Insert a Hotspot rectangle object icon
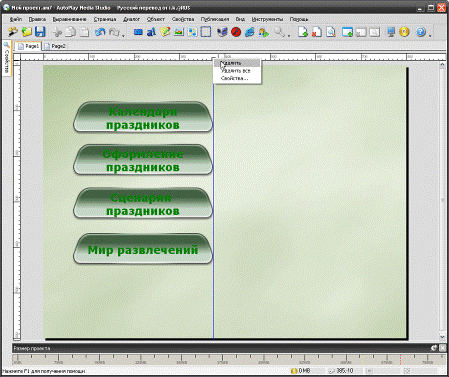The image size is (449, 377). pos(206,32)
